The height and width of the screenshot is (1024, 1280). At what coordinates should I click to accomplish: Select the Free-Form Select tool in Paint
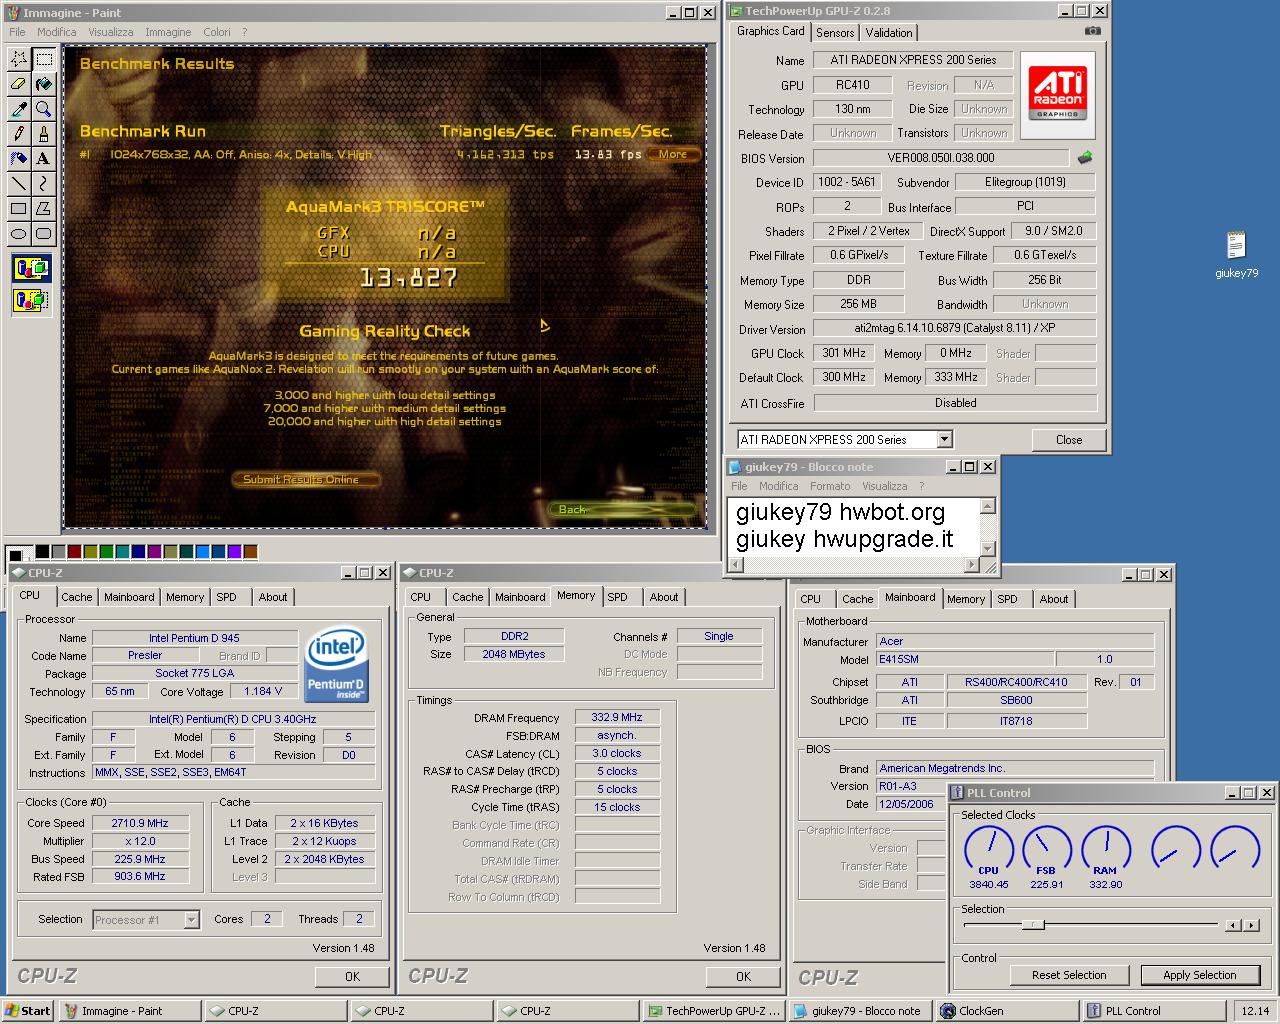click(x=18, y=59)
